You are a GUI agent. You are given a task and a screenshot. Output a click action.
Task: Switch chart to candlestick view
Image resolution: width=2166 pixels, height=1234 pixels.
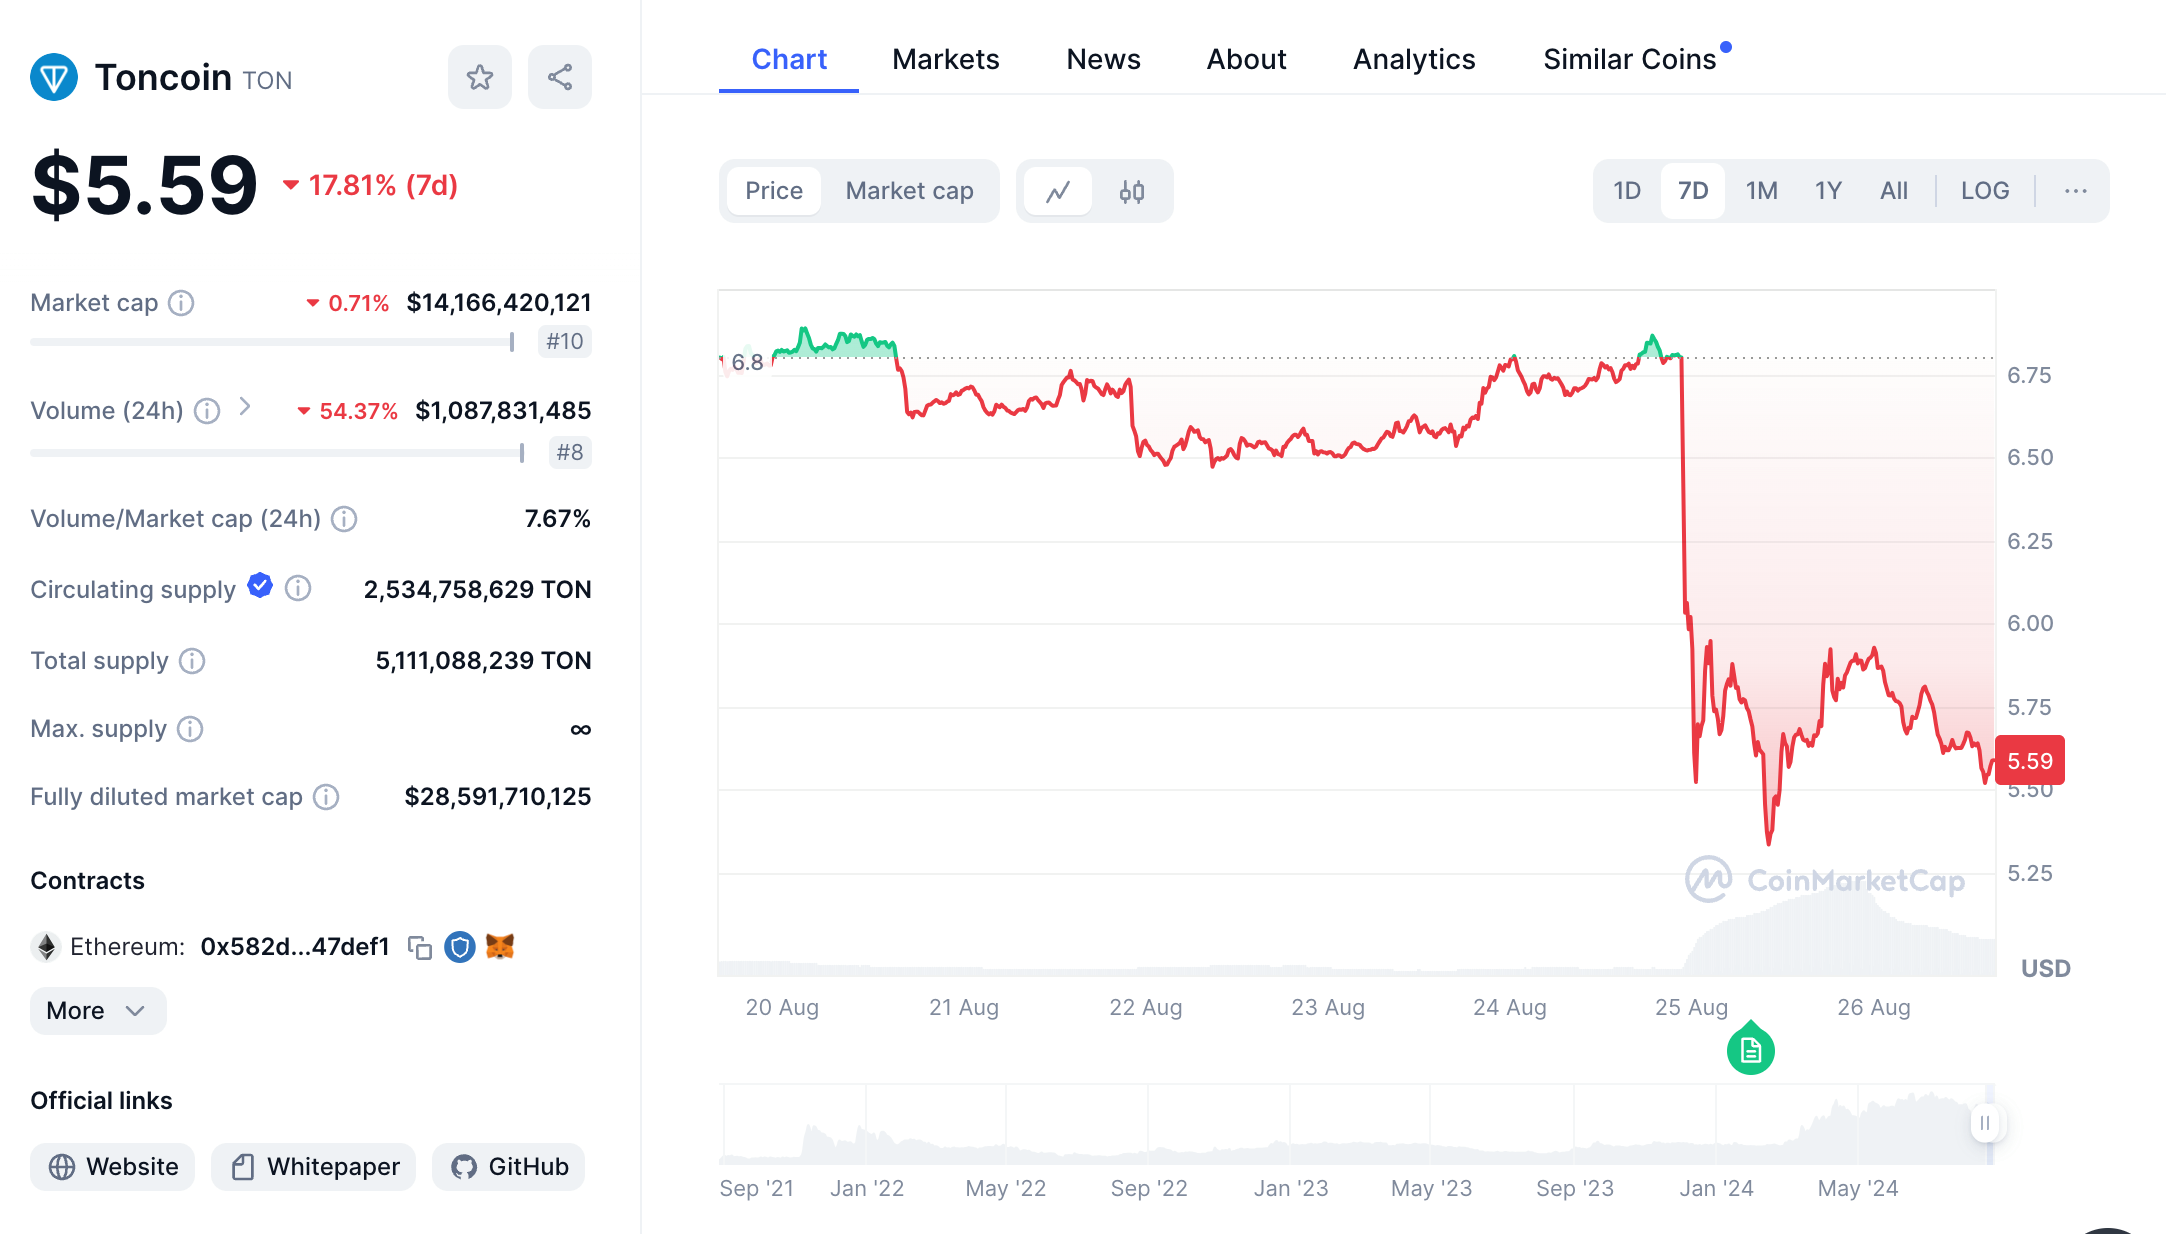pos(1133,190)
